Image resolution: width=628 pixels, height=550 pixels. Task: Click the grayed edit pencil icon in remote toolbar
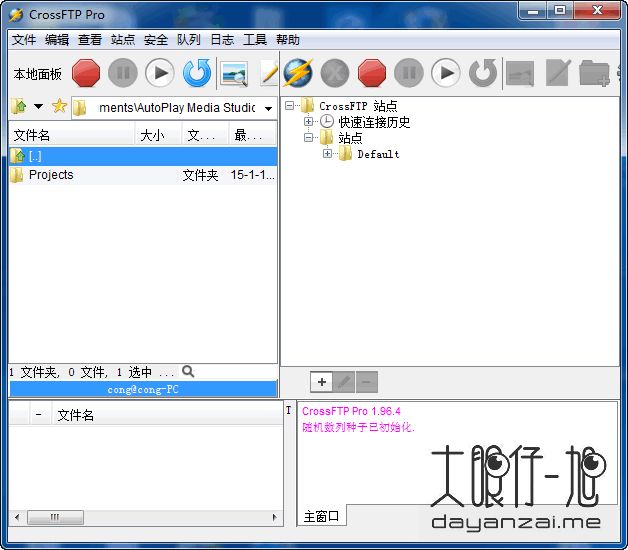pyautogui.click(x=558, y=73)
